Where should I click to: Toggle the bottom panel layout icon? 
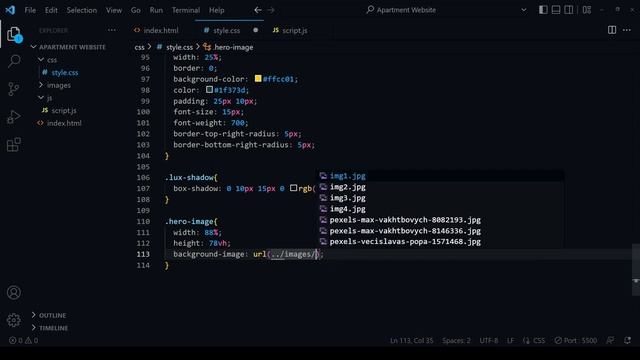pos(556,10)
